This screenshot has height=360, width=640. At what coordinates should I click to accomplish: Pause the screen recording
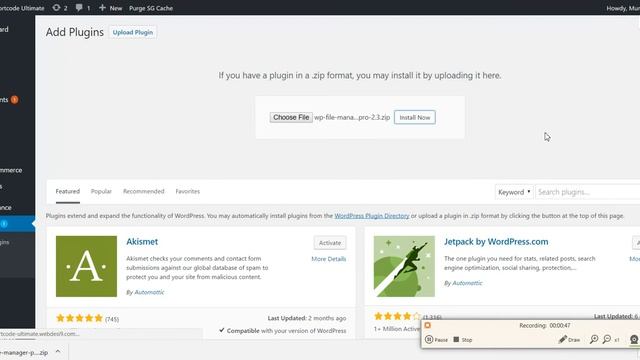coord(436,340)
